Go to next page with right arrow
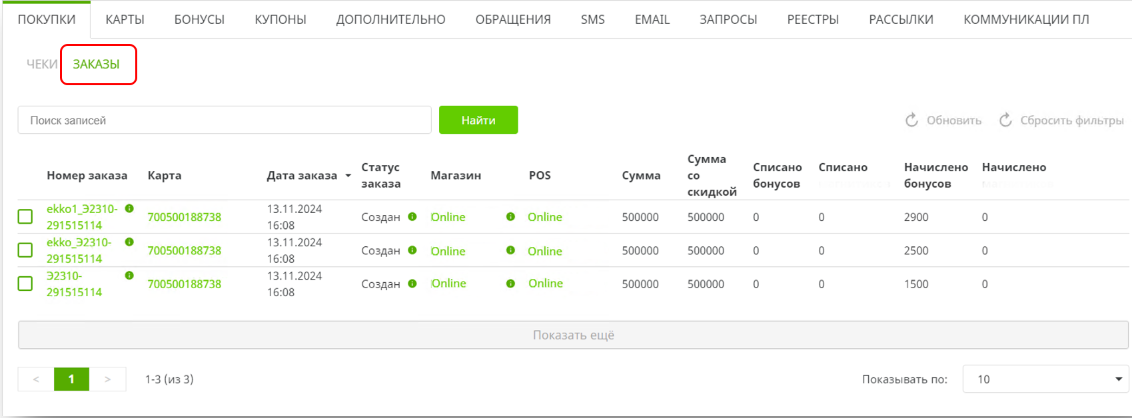This screenshot has width=1132, height=418. (108, 379)
